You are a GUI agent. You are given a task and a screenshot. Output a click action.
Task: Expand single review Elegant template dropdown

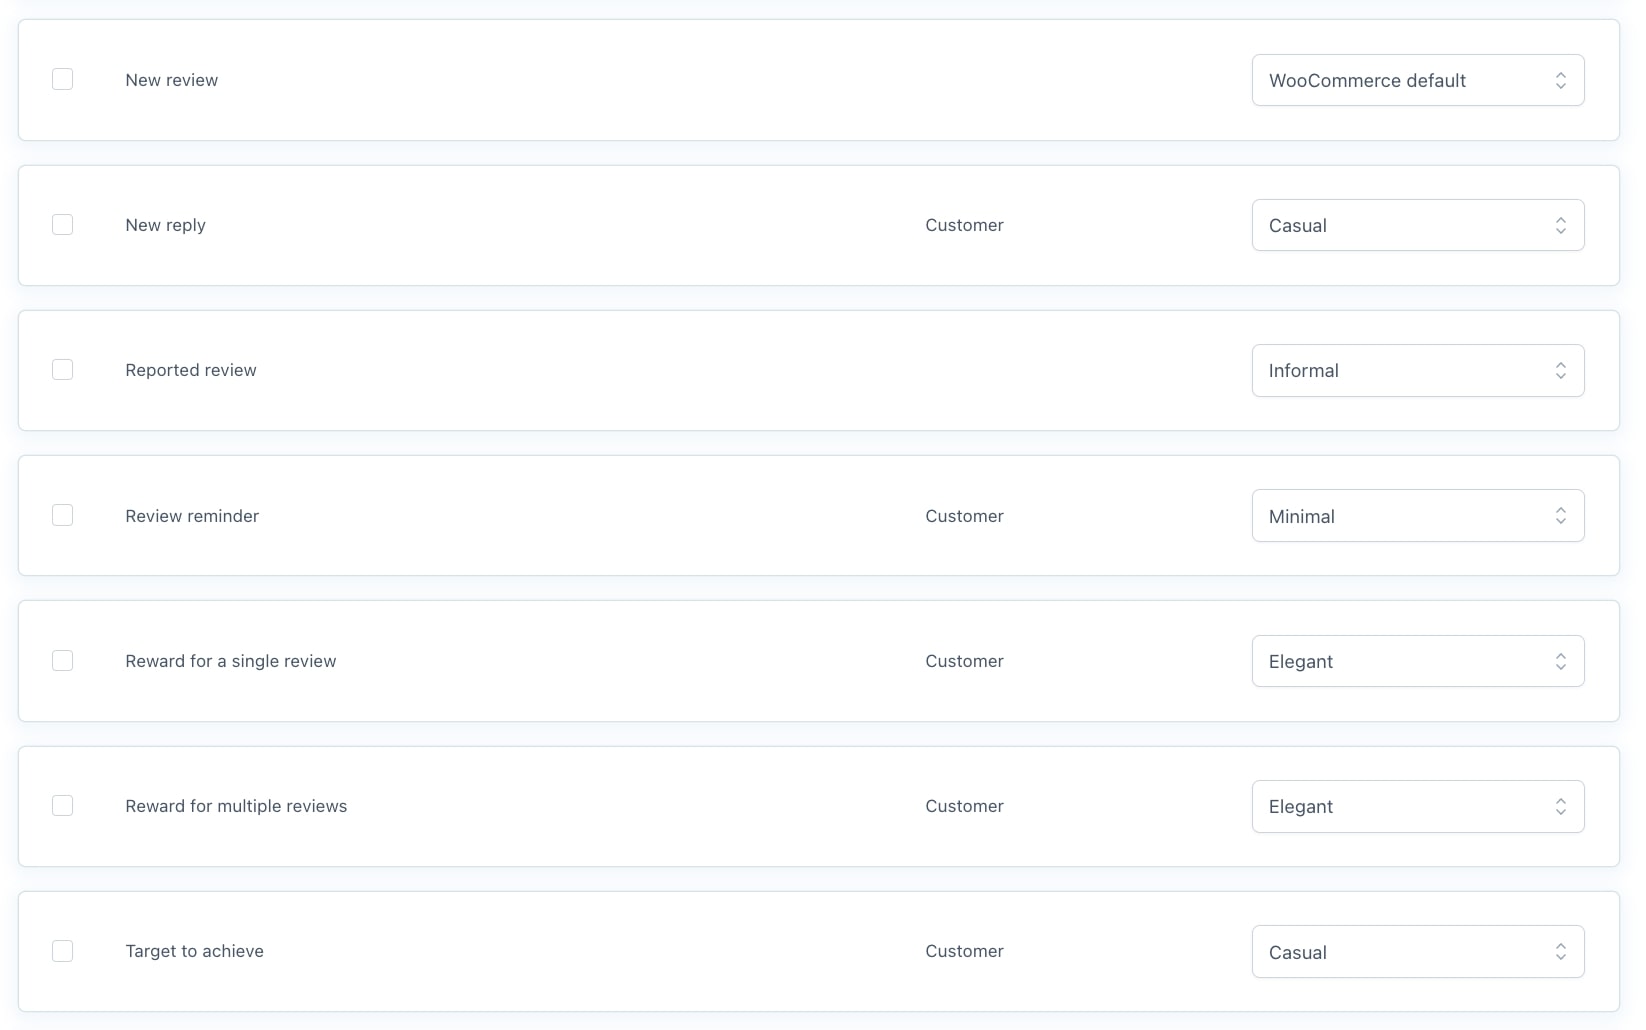(1417, 661)
